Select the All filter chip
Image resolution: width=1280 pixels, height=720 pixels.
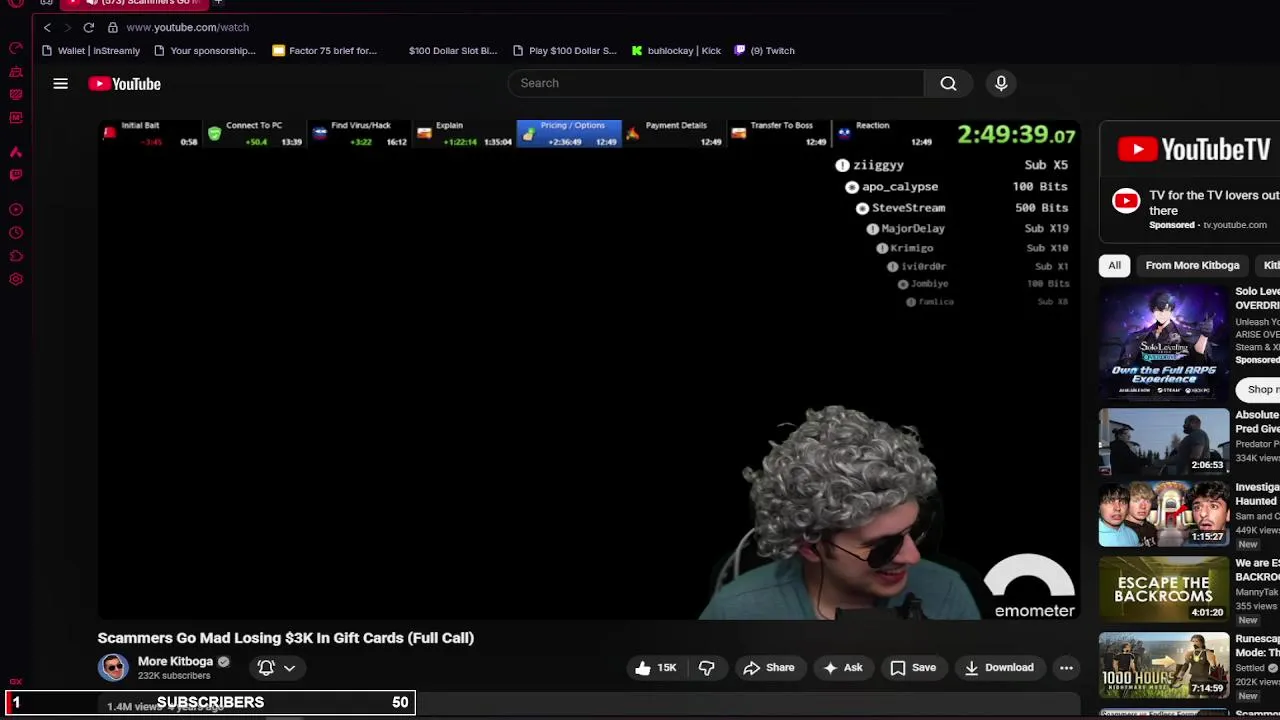(1114, 265)
